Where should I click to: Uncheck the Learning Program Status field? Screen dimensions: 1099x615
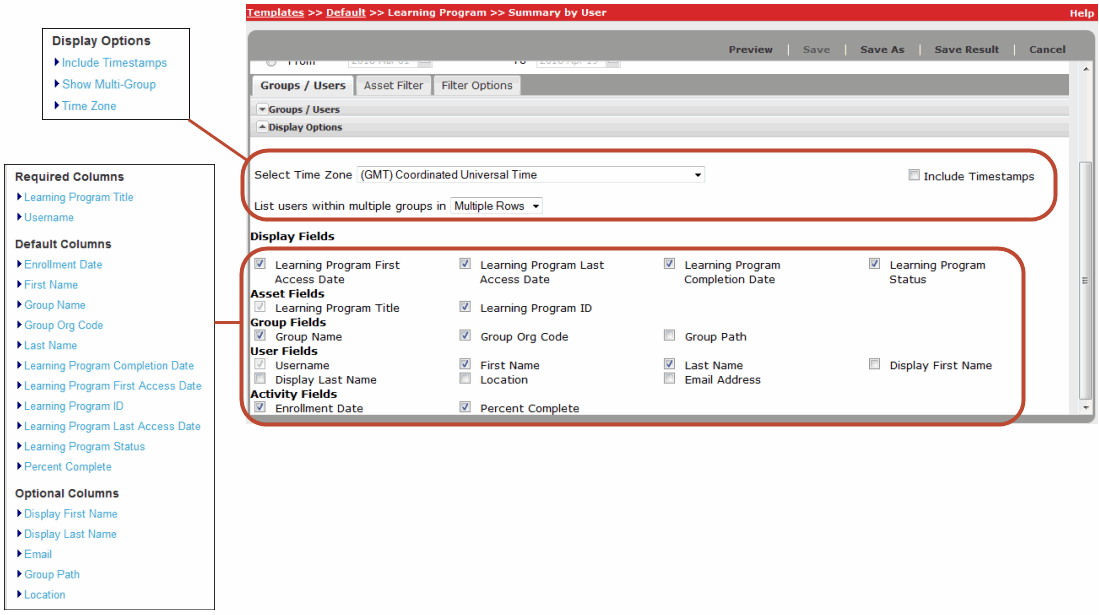pos(875,264)
